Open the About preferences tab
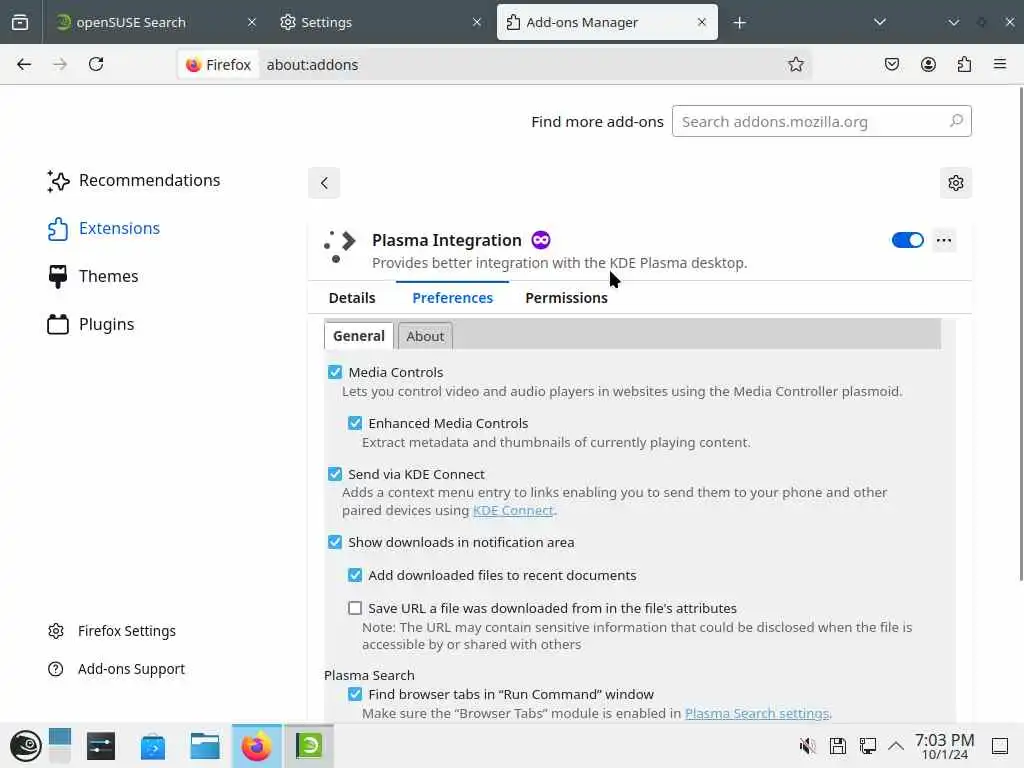This screenshot has width=1024, height=768. [x=425, y=336]
